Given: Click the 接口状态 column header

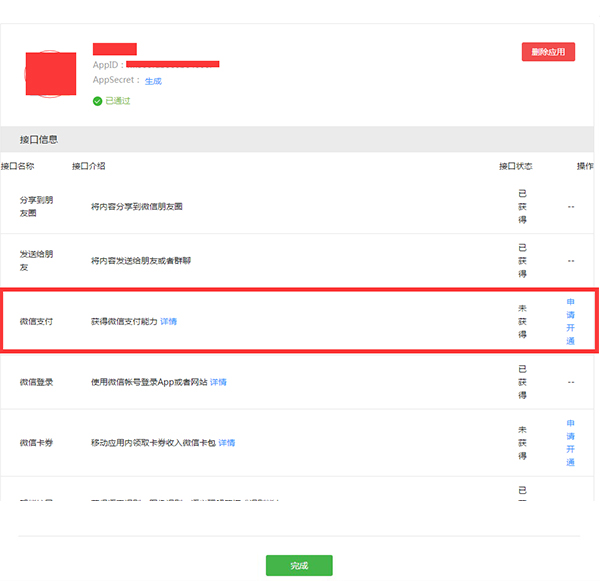Looking at the screenshot, I should pyautogui.click(x=516, y=166).
